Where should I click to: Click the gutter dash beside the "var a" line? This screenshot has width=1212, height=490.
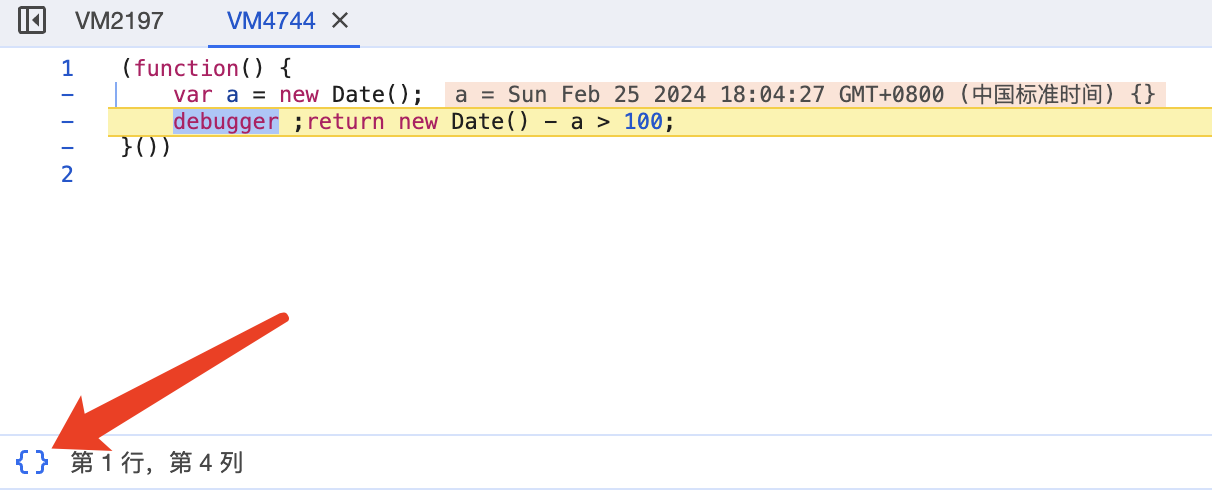(67, 95)
